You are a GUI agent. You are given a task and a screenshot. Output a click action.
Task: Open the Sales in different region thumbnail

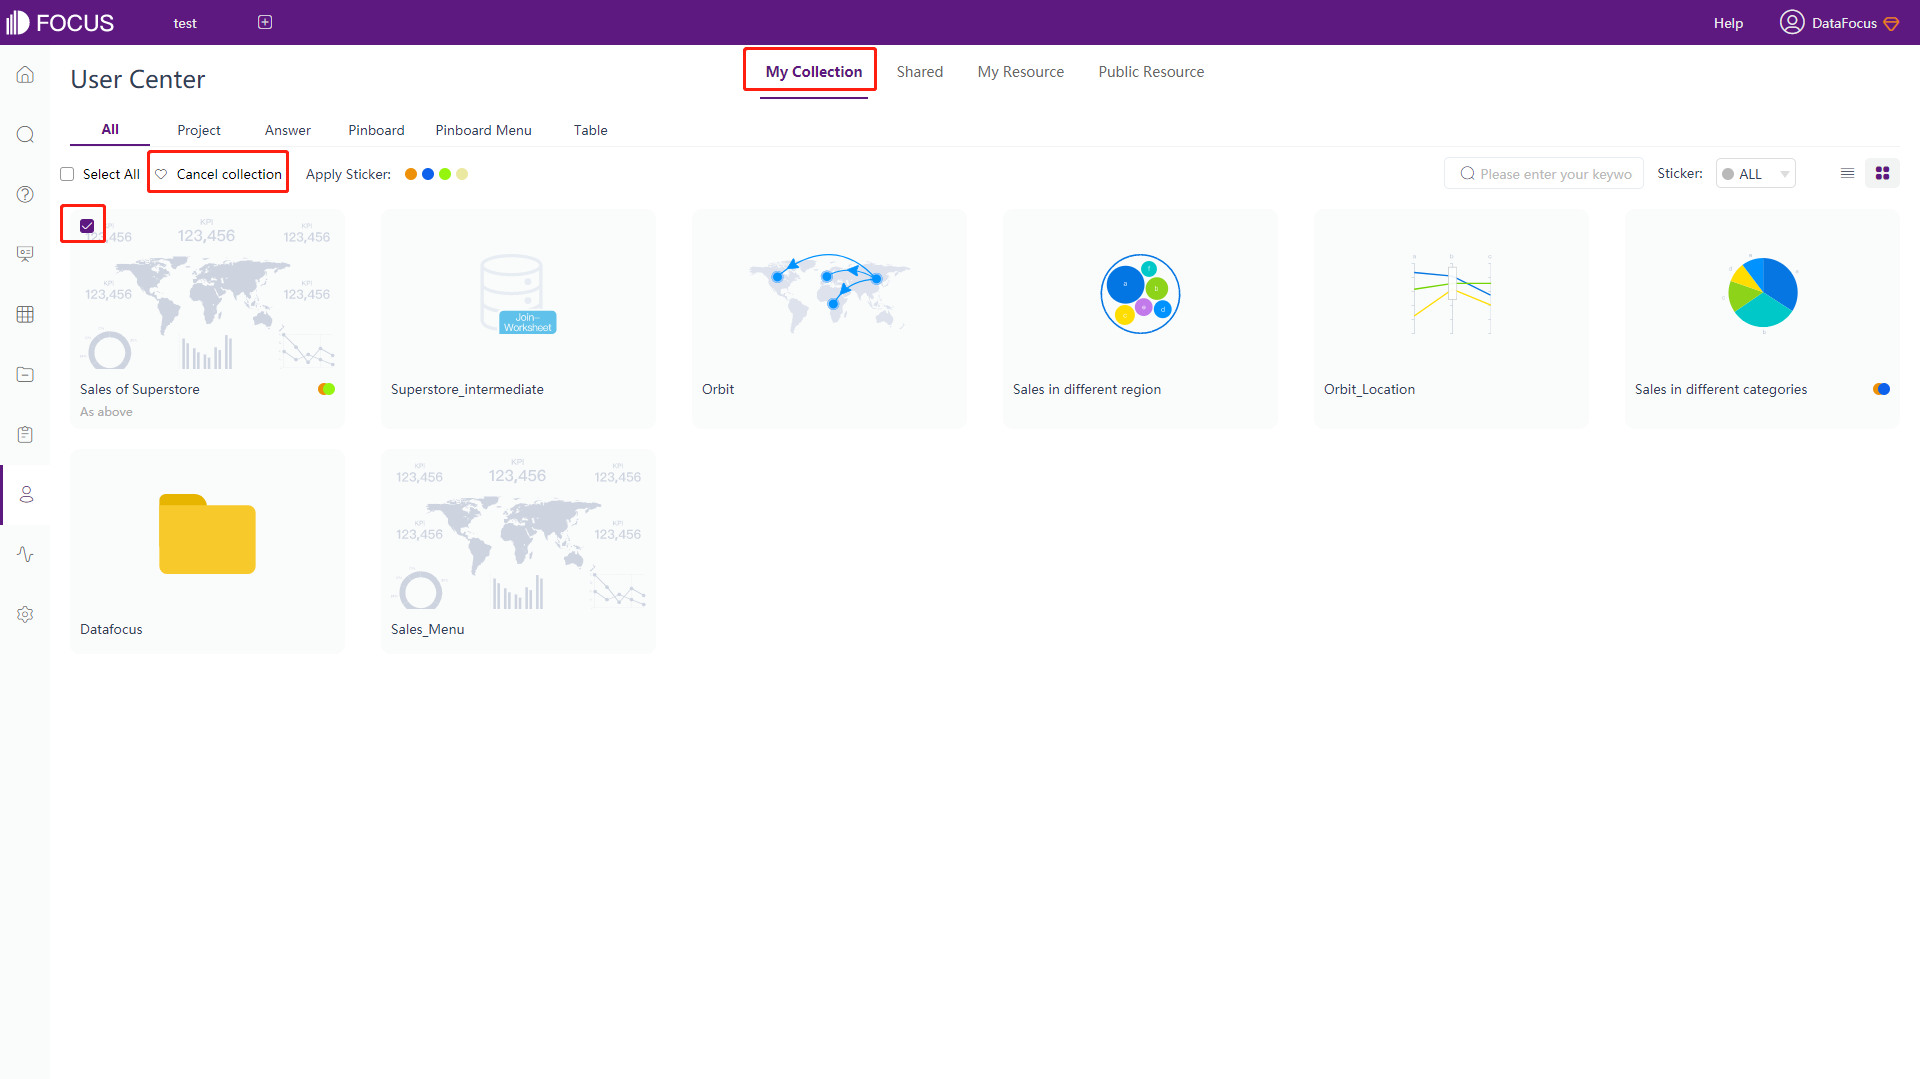coord(1140,293)
